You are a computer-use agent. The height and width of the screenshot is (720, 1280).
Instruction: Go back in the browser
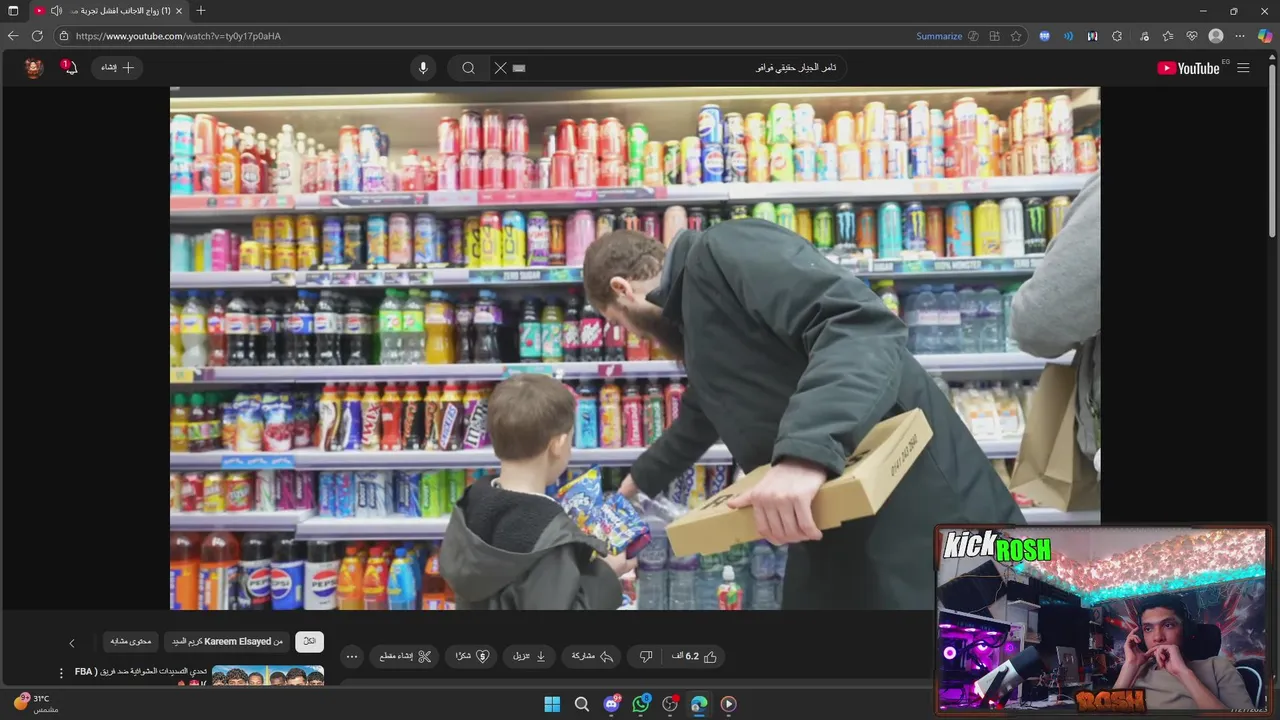click(x=13, y=36)
